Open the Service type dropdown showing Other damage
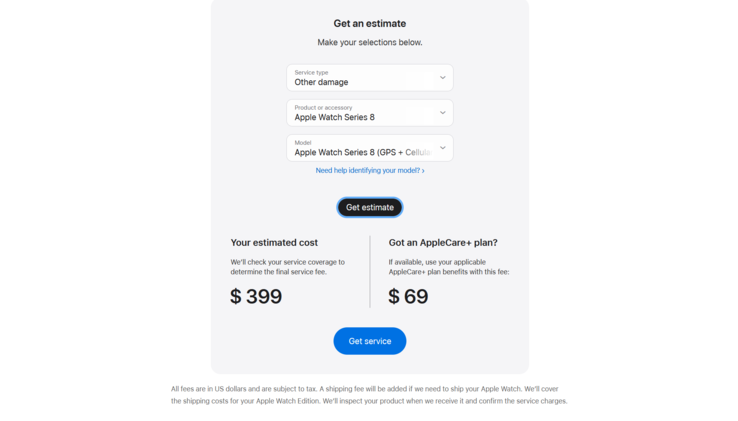The height and width of the screenshot is (421, 738). point(362,78)
